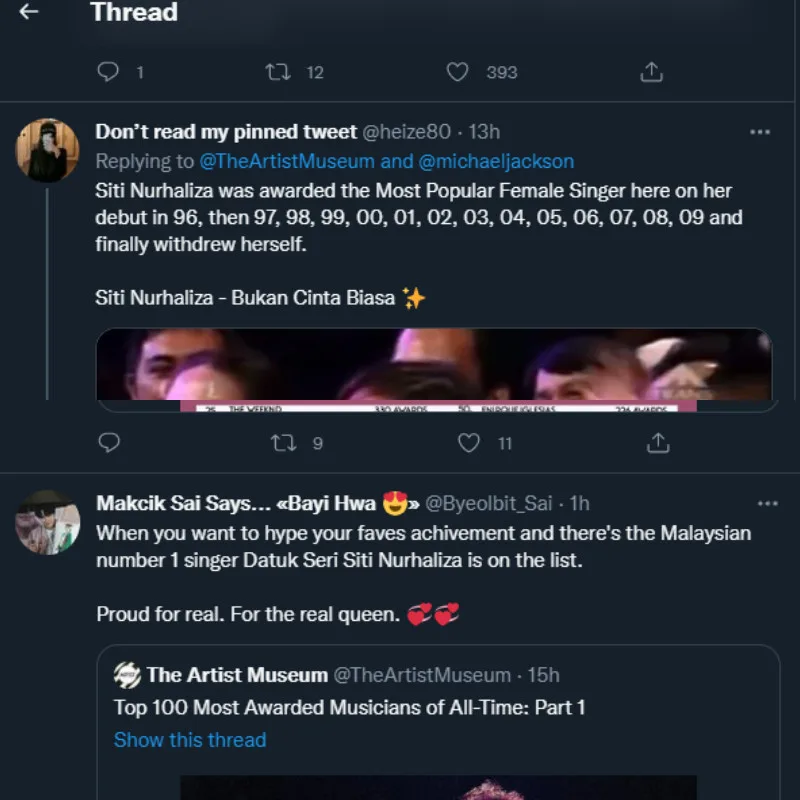This screenshot has width=800, height=800.
Task: Like the top tweet with 393 likes
Action: point(457,72)
